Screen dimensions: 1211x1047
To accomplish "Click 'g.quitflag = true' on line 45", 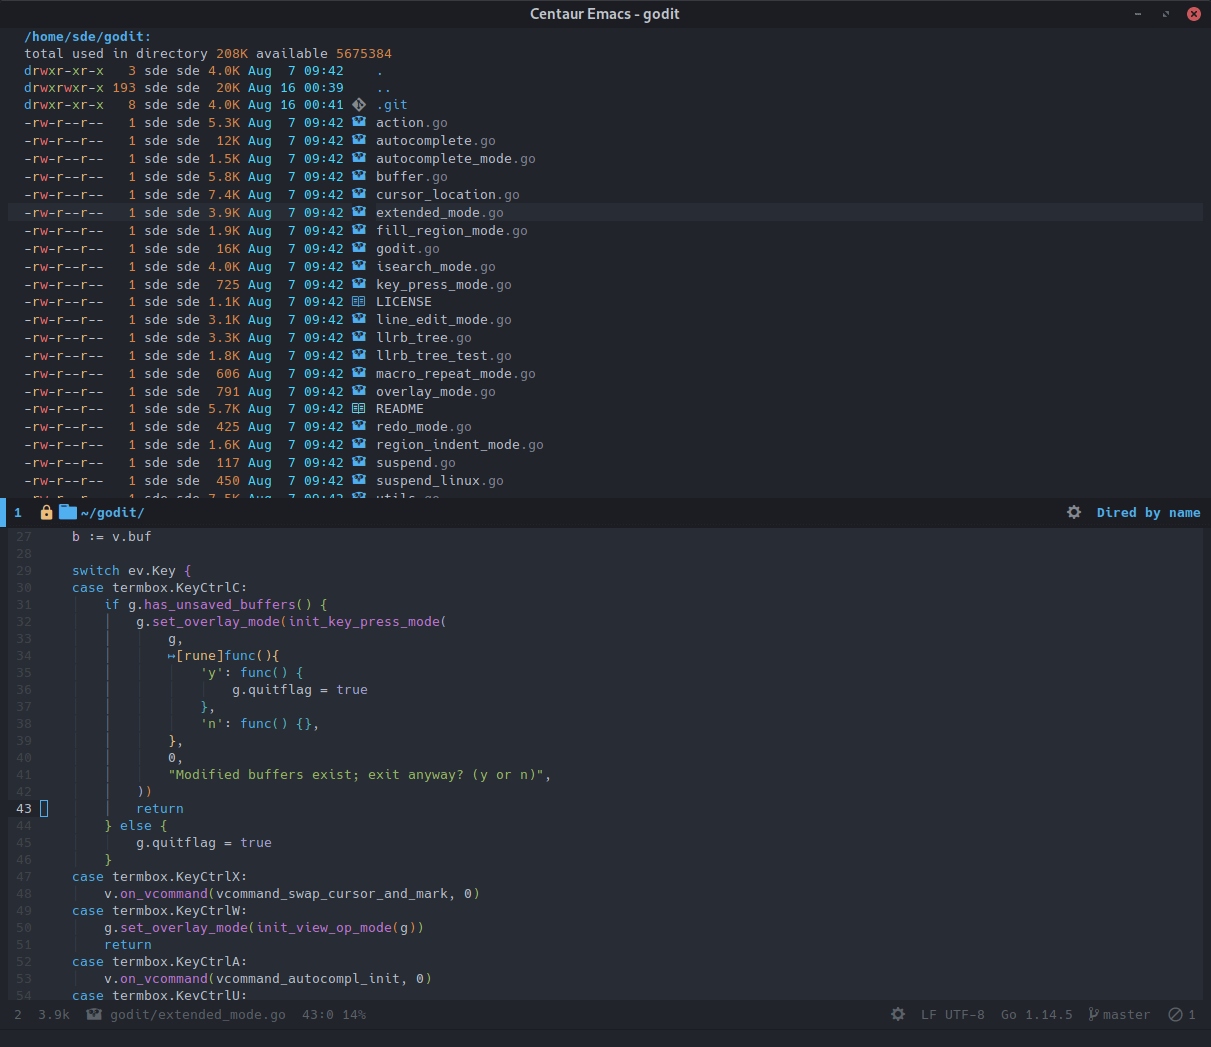I will coord(204,843).
